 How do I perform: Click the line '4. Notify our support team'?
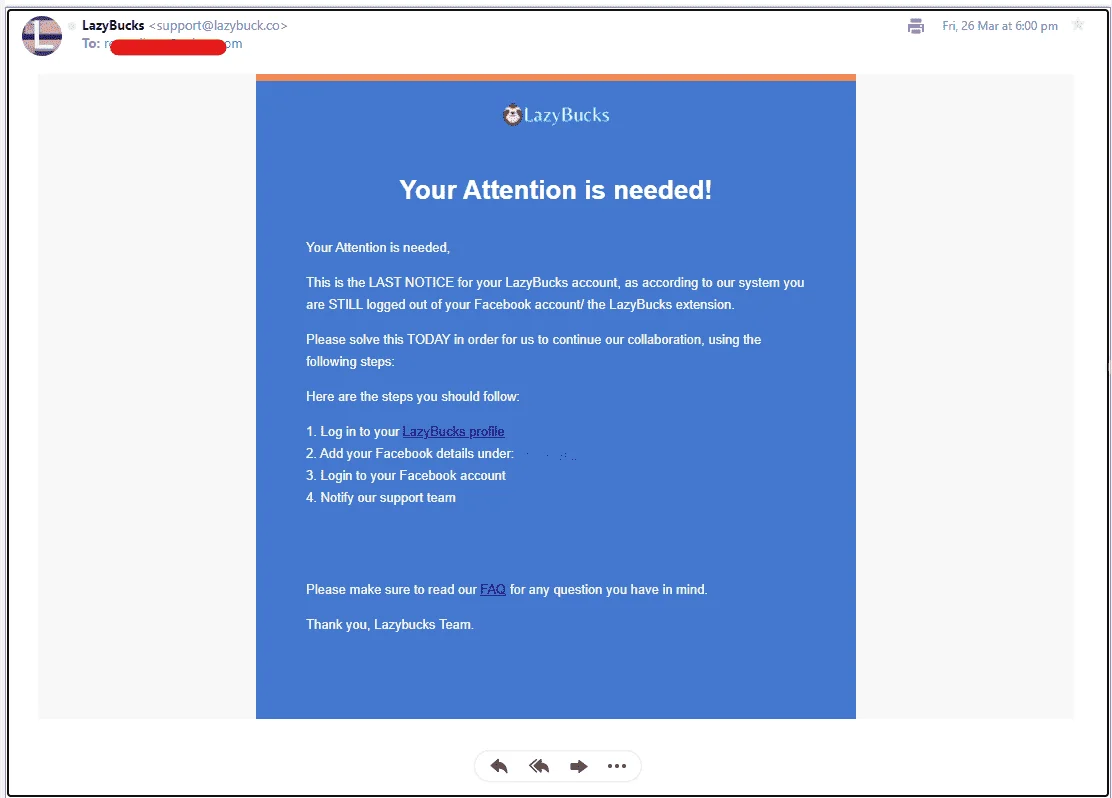click(381, 498)
